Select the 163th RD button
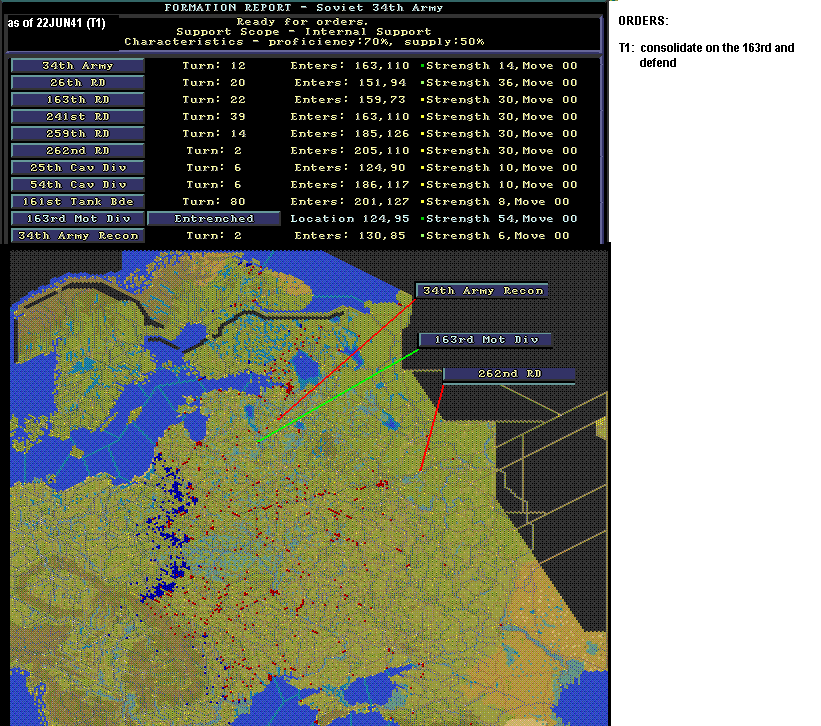The image size is (821, 726). coord(77,100)
